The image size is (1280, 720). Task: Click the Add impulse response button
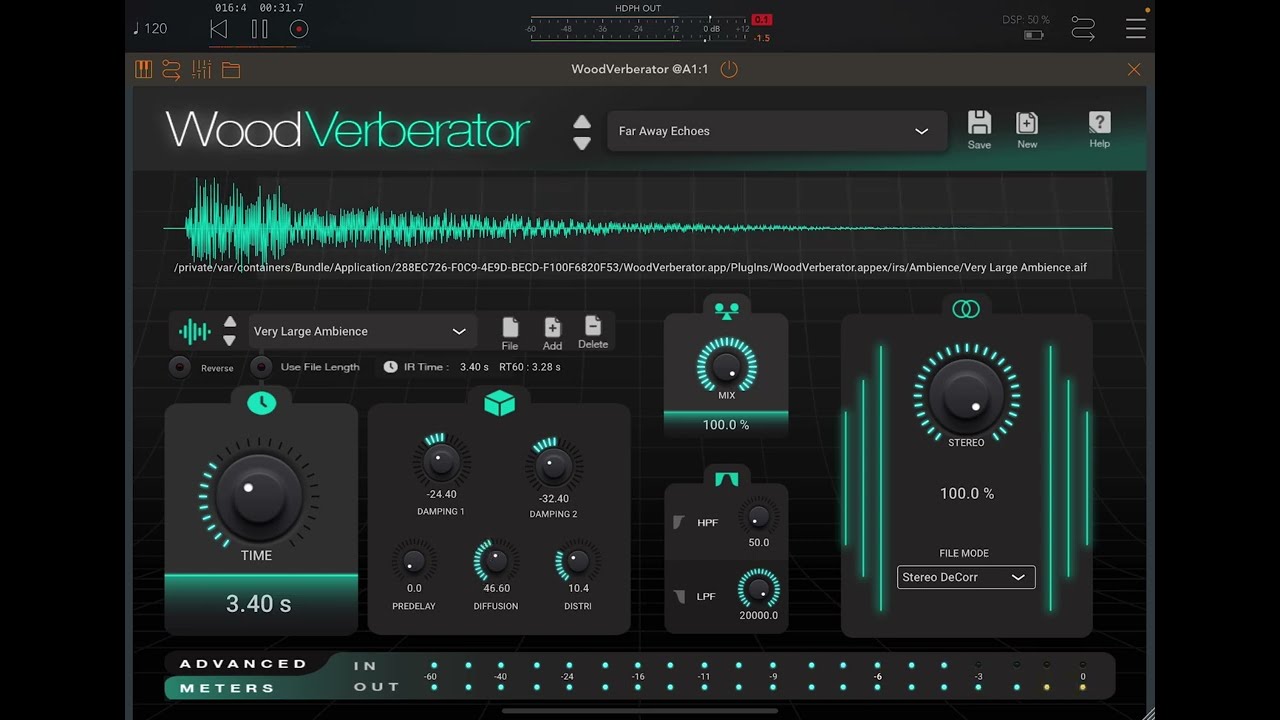click(552, 333)
